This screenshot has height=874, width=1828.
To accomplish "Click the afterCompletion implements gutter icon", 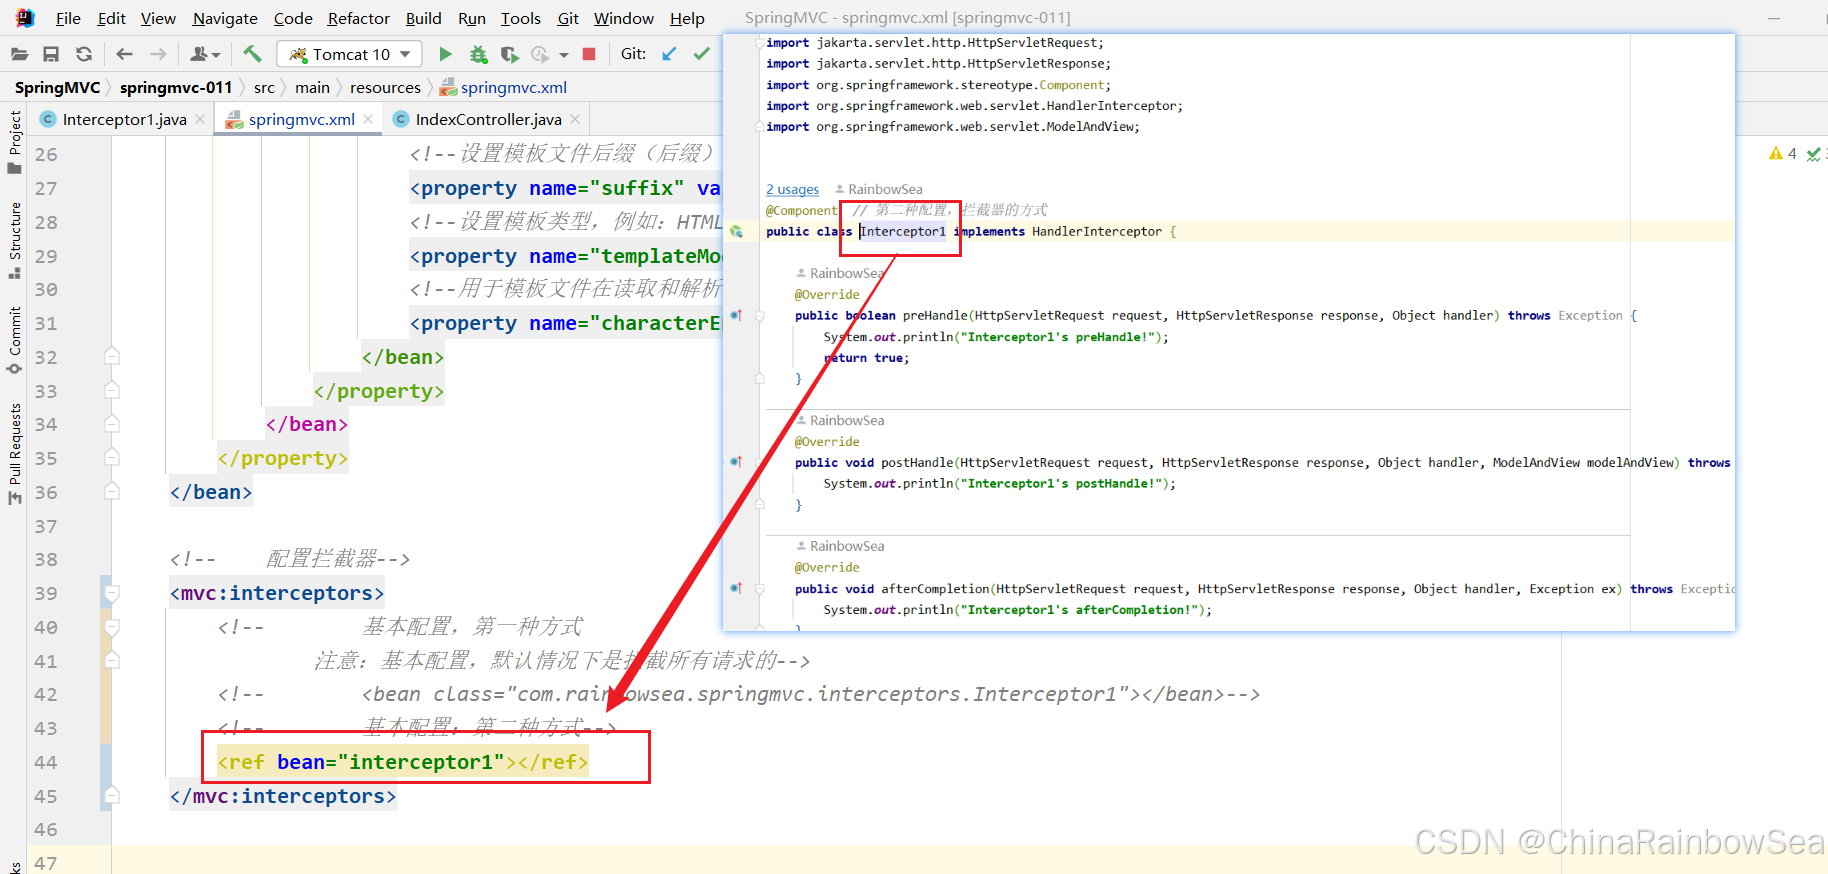I will tap(736, 588).
